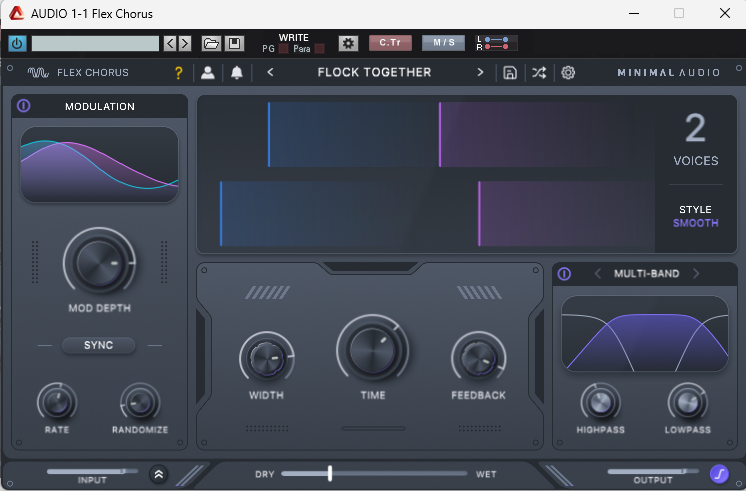Click the OUTPUT level slider

[653, 471]
